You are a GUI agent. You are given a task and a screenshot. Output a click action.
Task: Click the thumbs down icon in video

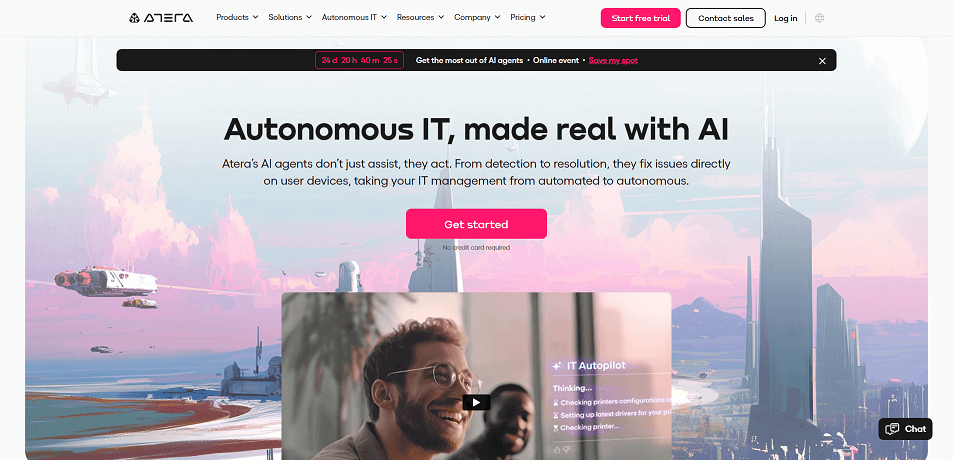point(566,450)
